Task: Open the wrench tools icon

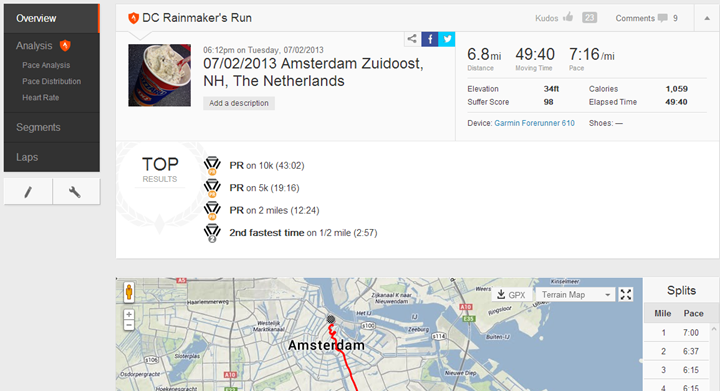Action: 76,192
